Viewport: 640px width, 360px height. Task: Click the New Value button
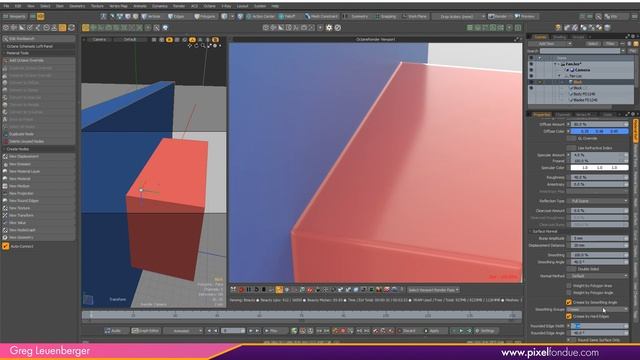(x=38, y=223)
